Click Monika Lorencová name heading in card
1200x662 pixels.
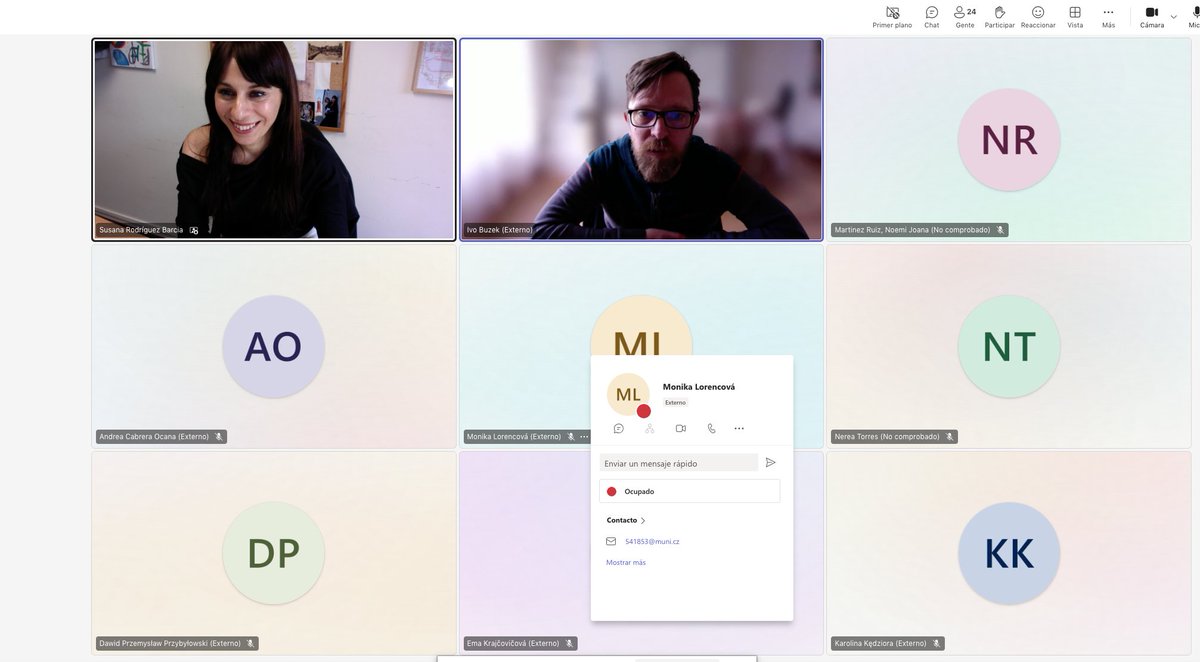click(699, 386)
